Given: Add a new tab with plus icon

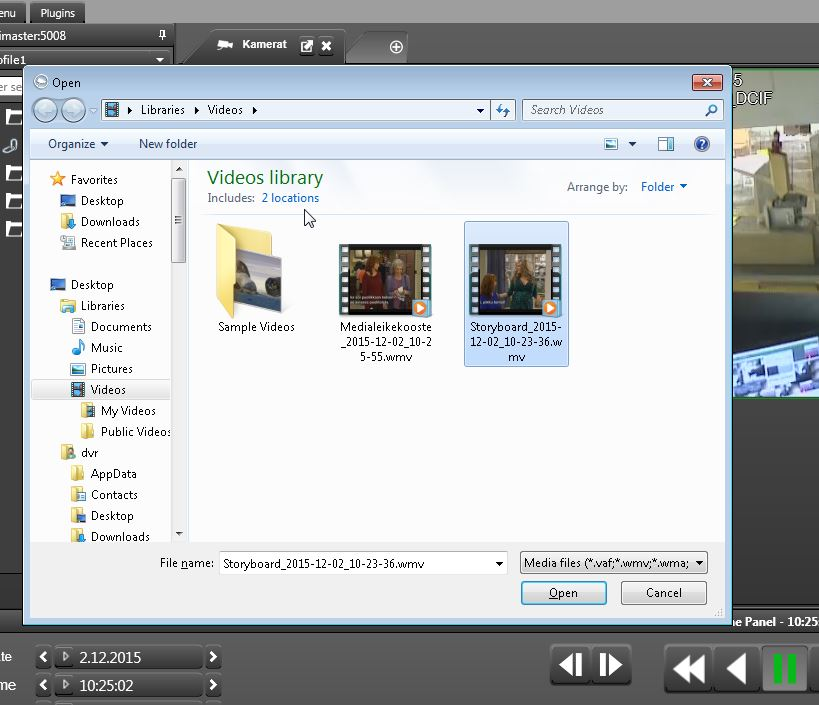Looking at the screenshot, I should [396, 47].
